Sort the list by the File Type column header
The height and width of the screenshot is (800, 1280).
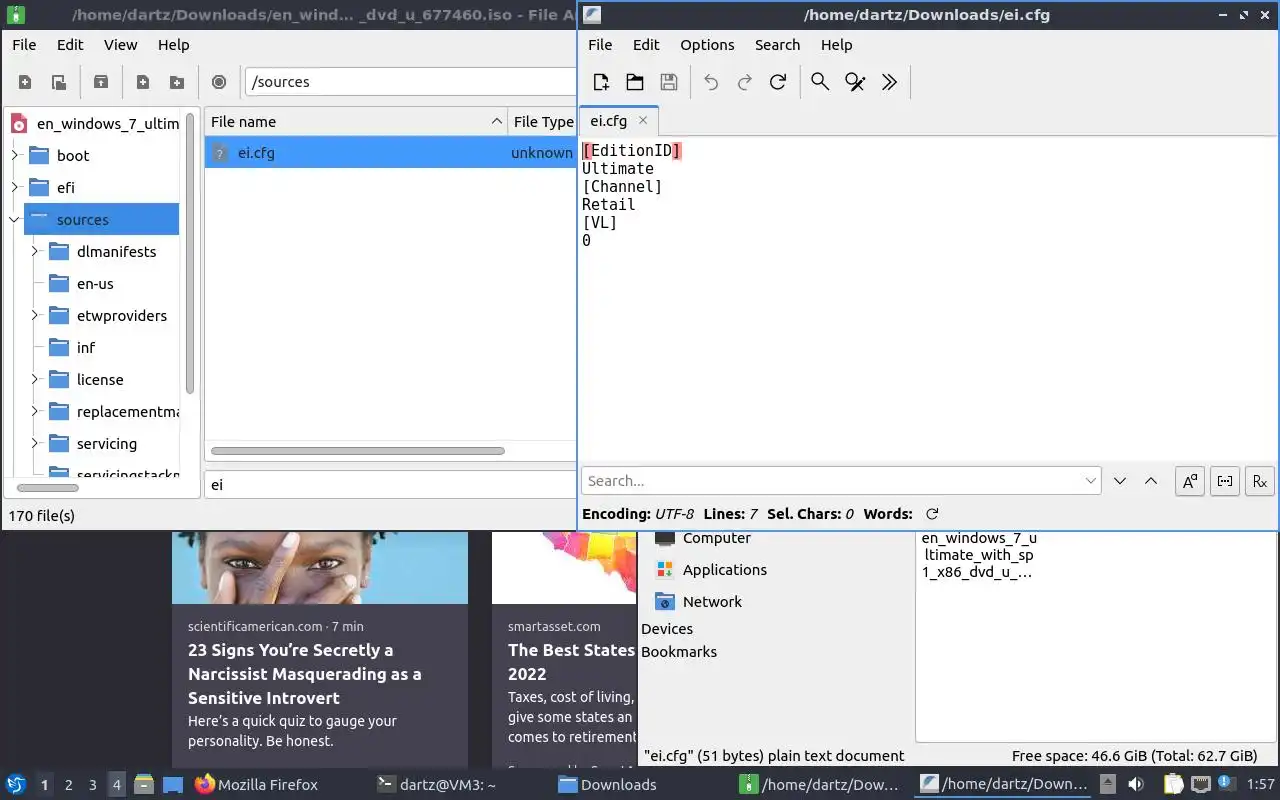click(x=543, y=122)
